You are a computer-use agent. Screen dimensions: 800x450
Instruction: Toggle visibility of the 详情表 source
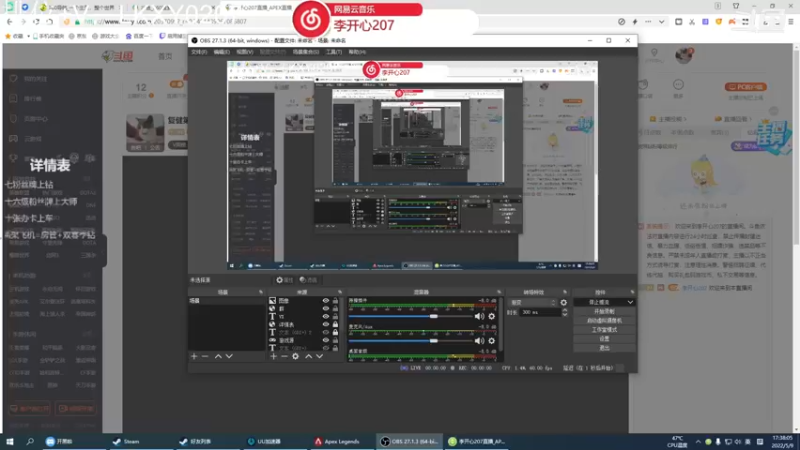coord(326,324)
